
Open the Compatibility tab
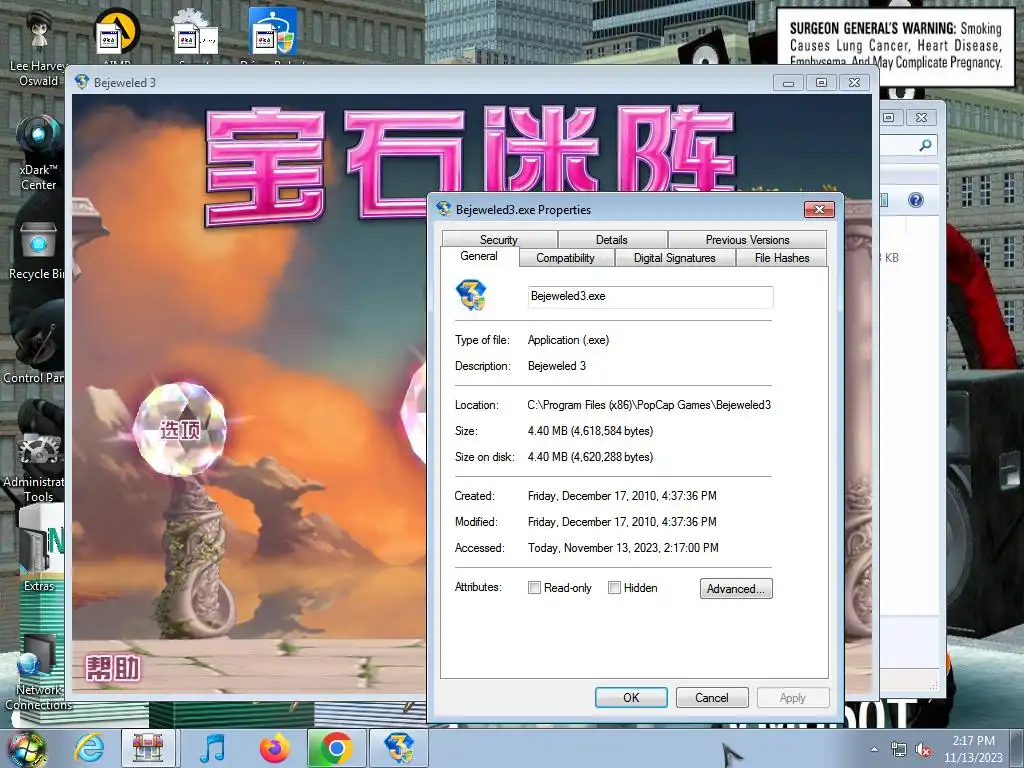(x=566, y=258)
